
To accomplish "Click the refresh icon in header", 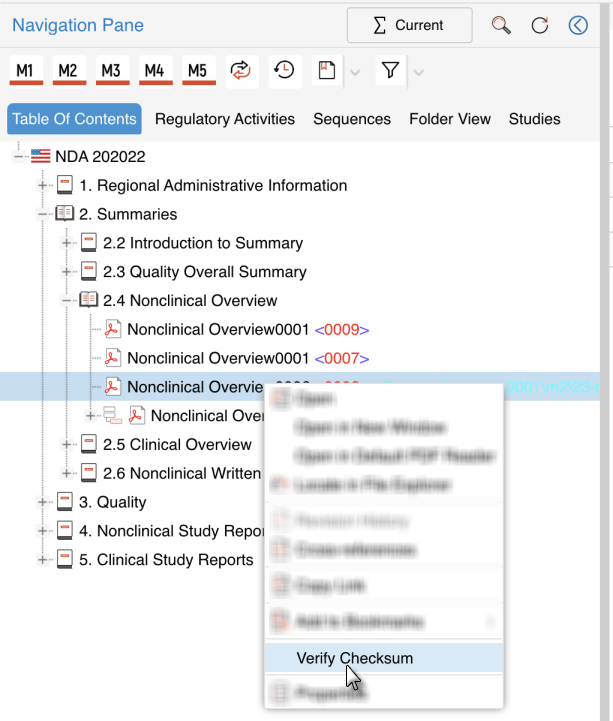I will click(540, 26).
